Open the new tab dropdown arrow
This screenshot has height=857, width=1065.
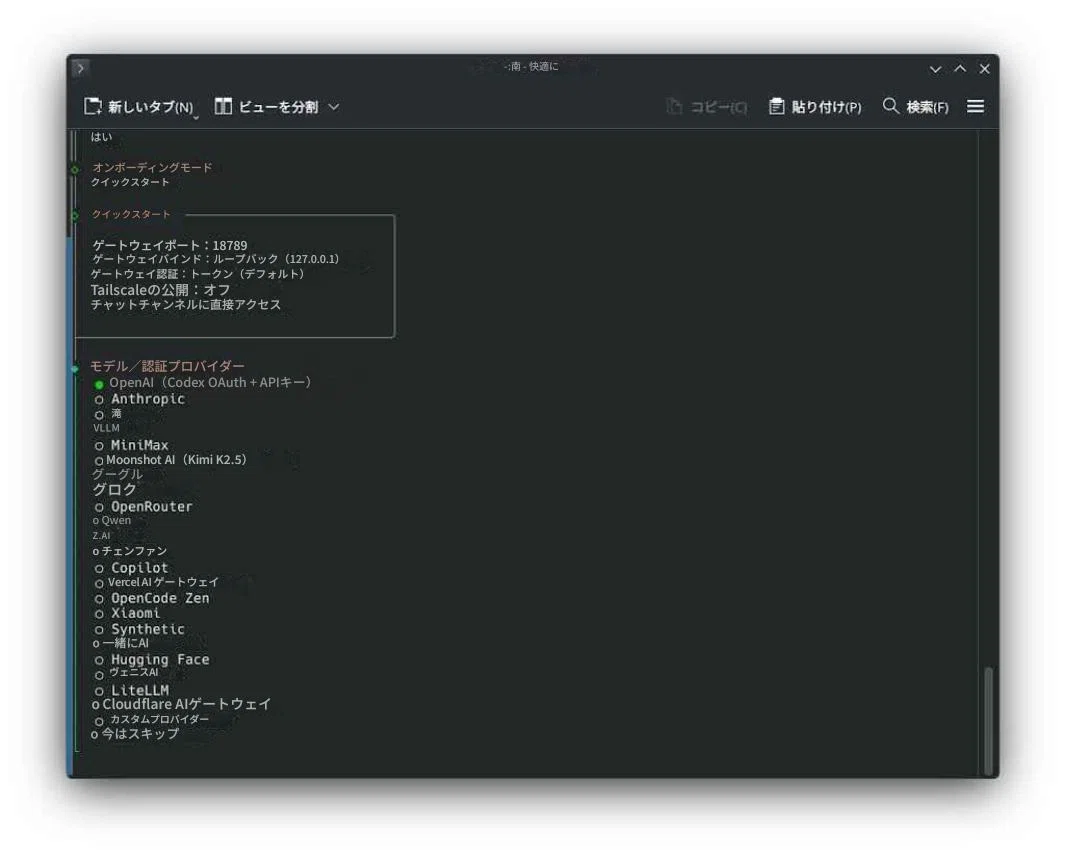pos(196,118)
